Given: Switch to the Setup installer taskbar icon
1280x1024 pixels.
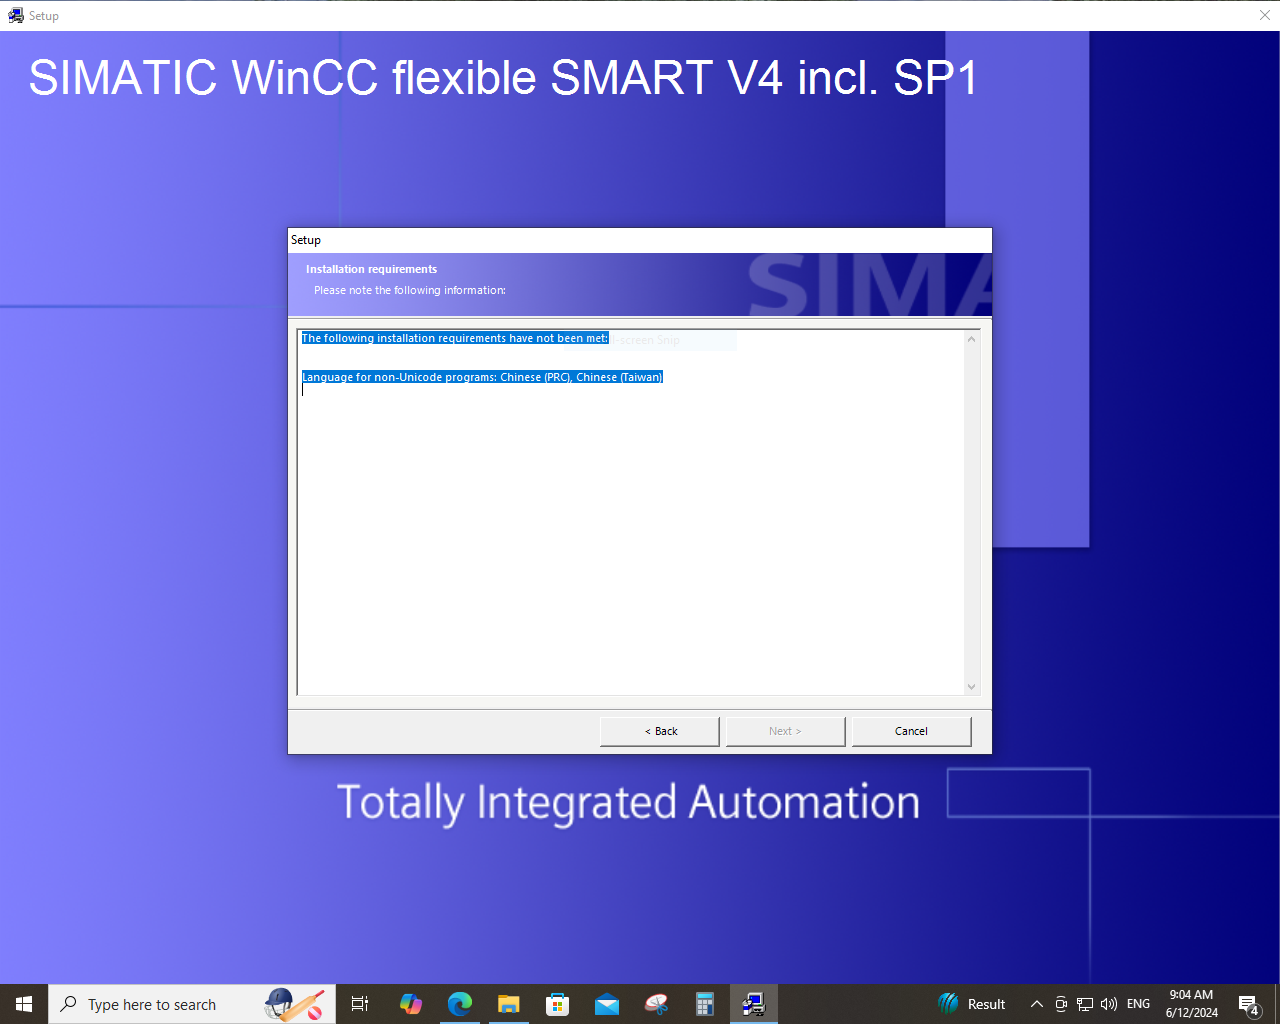Looking at the screenshot, I should [754, 1004].
